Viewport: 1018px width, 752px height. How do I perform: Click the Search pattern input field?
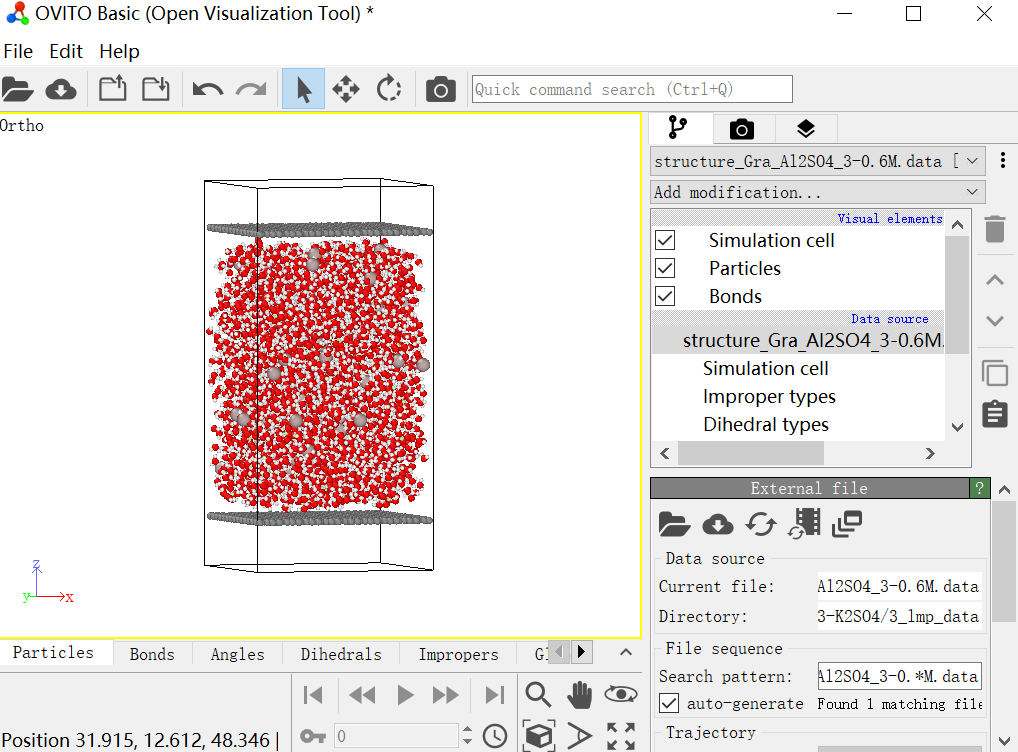click(x=899, y=676)
